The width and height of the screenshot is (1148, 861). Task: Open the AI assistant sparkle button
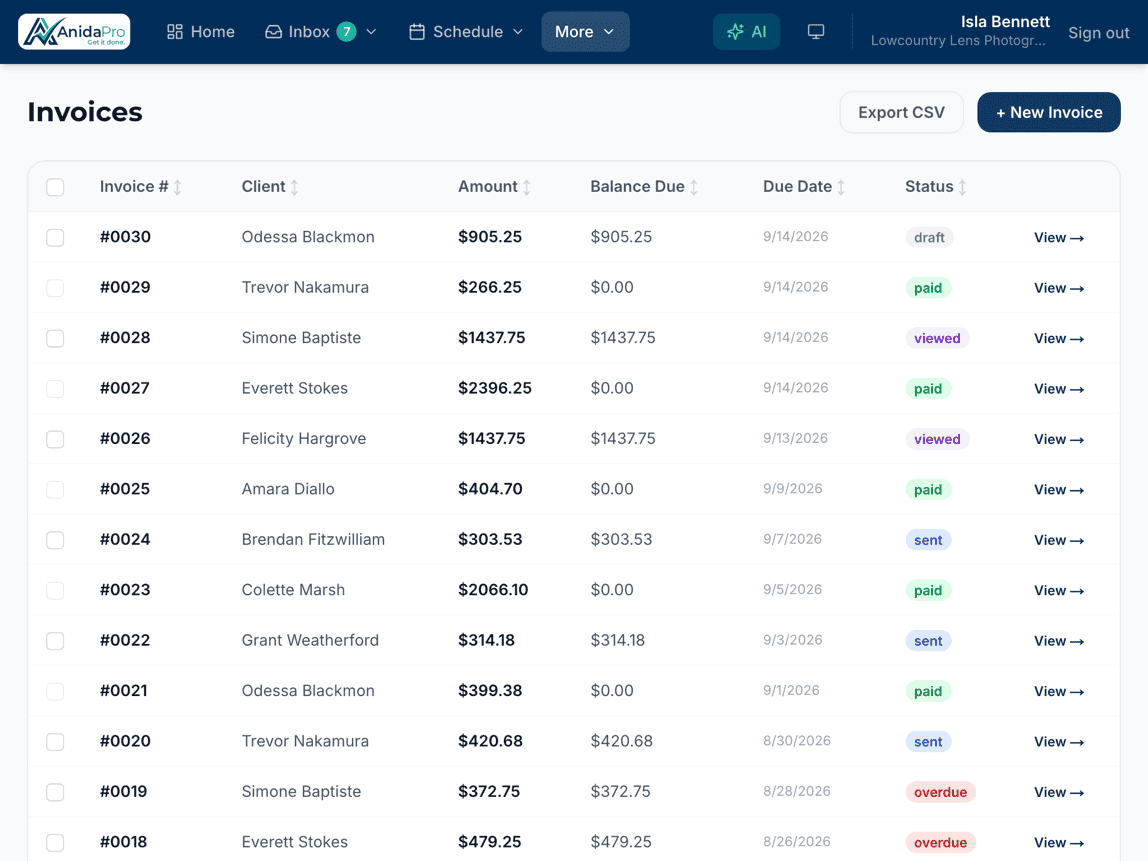(746, 31)
